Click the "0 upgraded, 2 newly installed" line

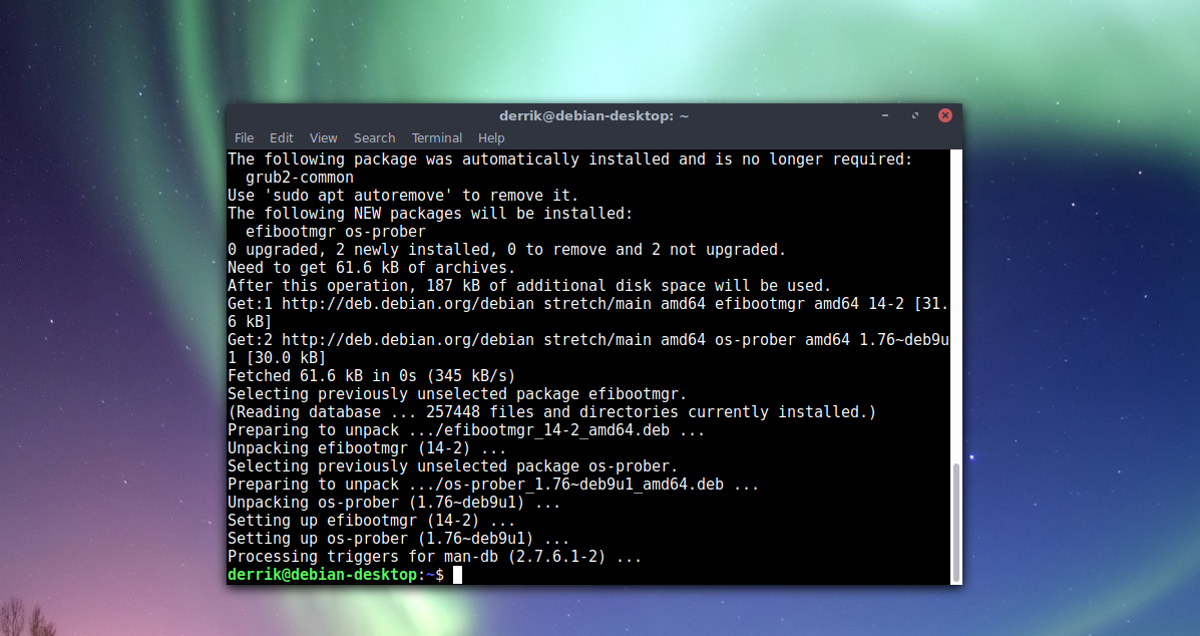[507, 249]
